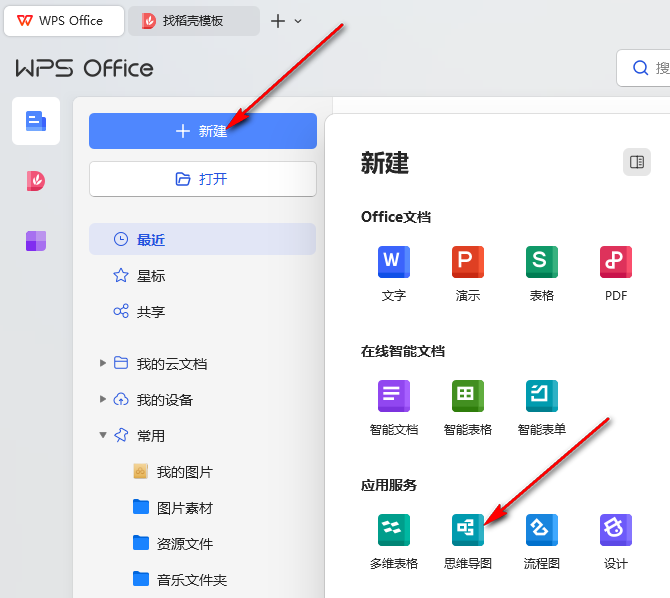
Task: Create a new PDF file
Action: tap(615, 273)
